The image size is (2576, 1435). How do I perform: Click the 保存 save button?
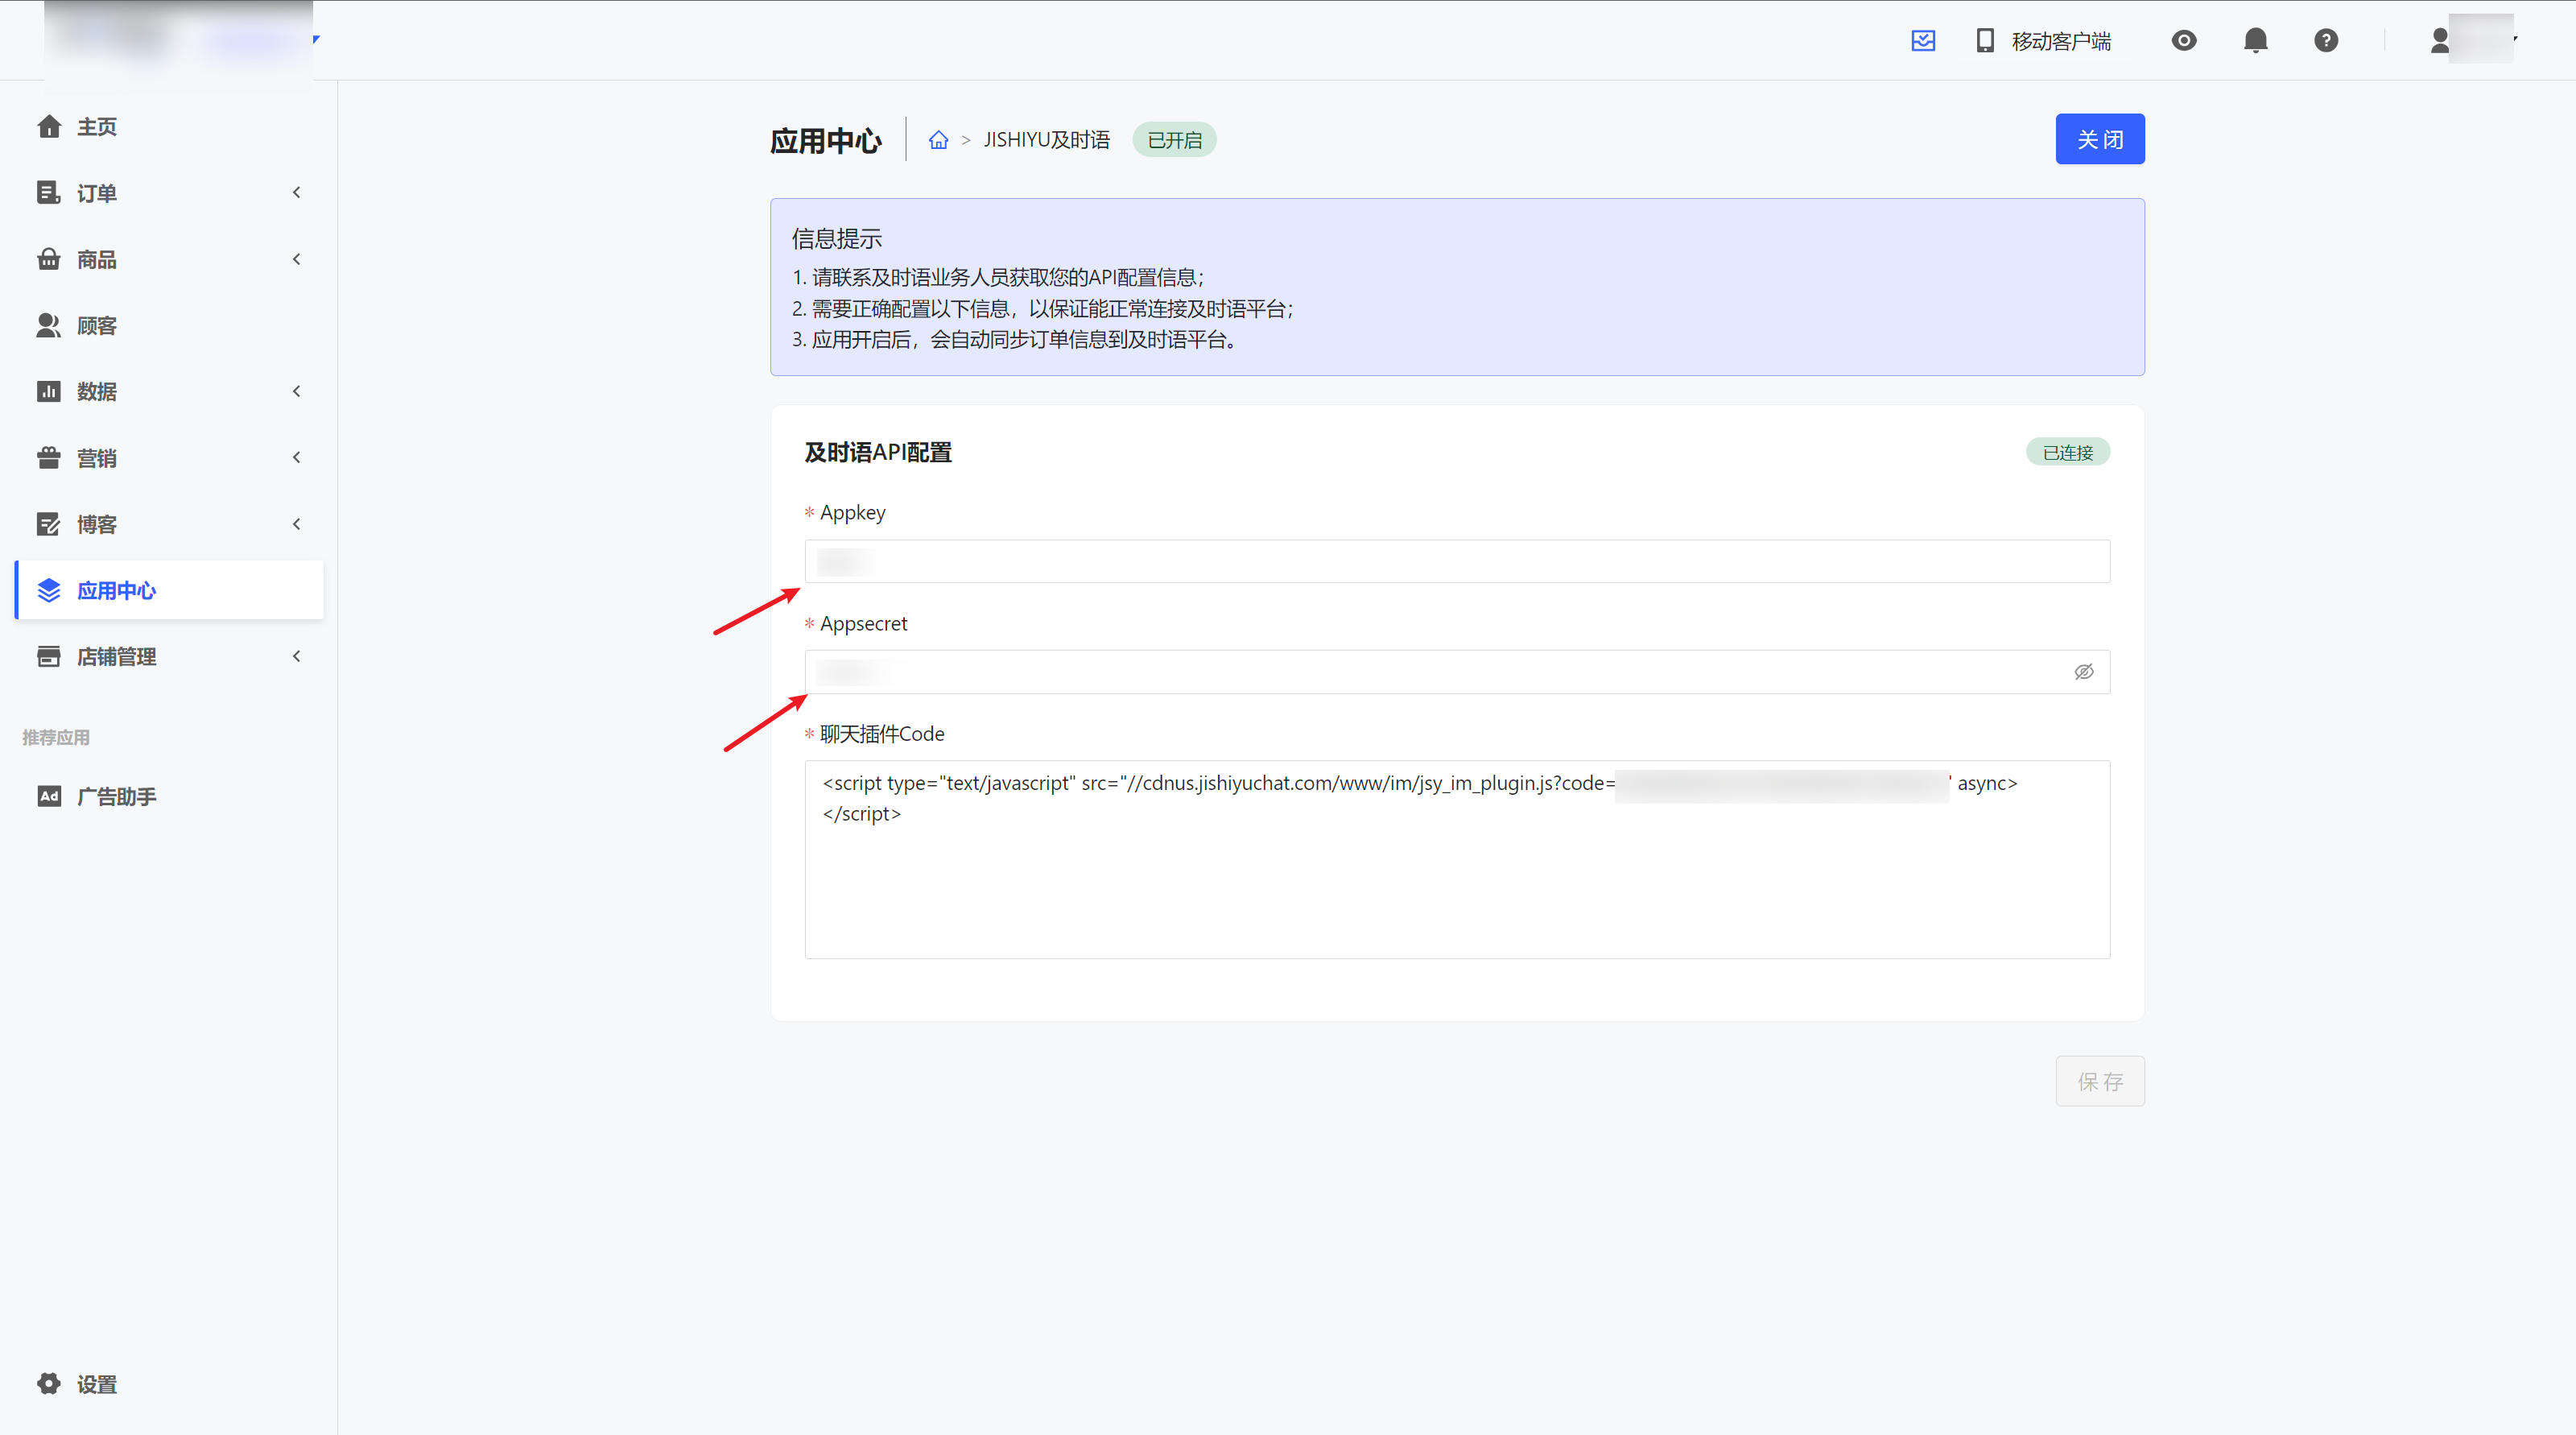point(2100,1081)
